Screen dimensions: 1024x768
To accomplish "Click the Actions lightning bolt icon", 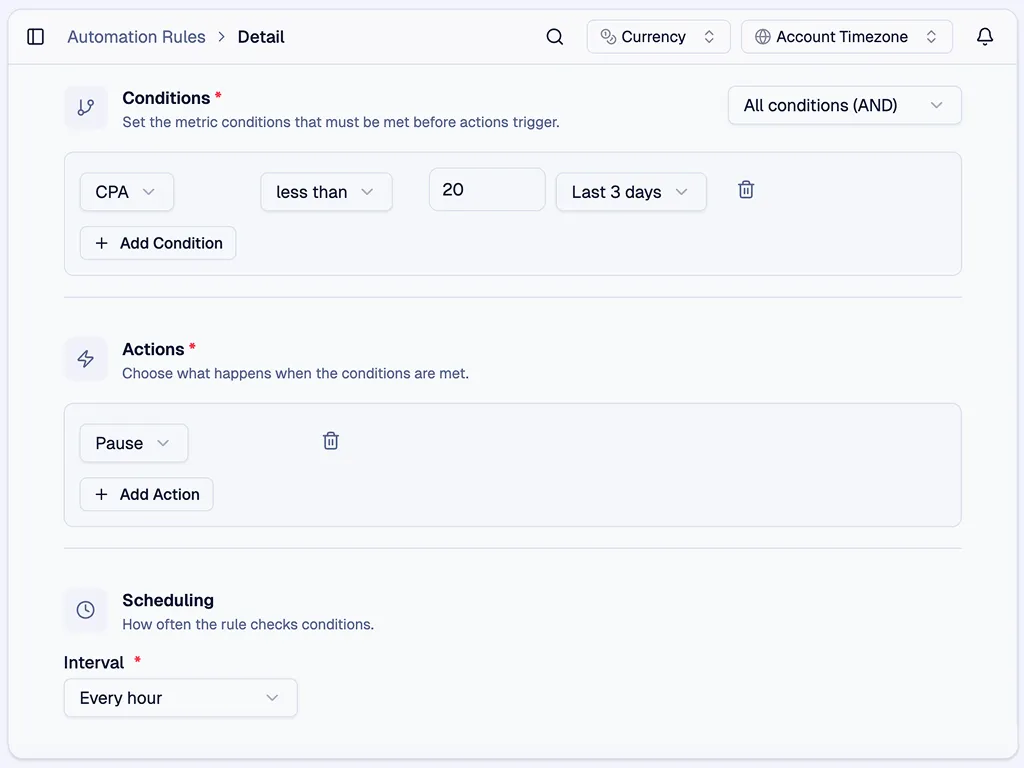I will [x=86, y=359].
